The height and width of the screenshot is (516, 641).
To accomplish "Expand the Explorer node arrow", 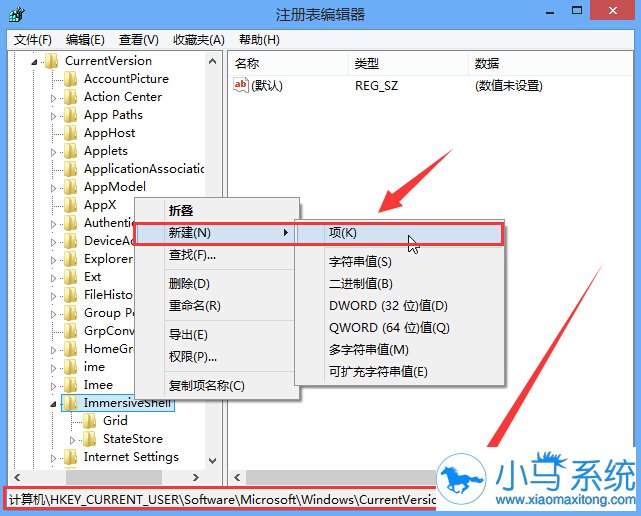I will point(53,260).
